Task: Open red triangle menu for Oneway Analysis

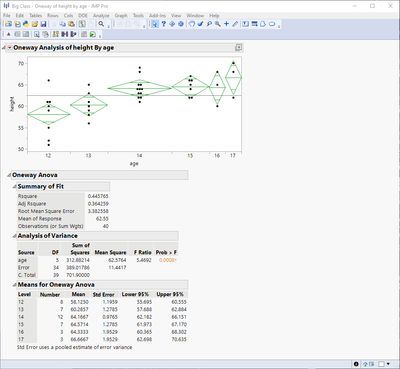Action: click(x=9, y=48)
